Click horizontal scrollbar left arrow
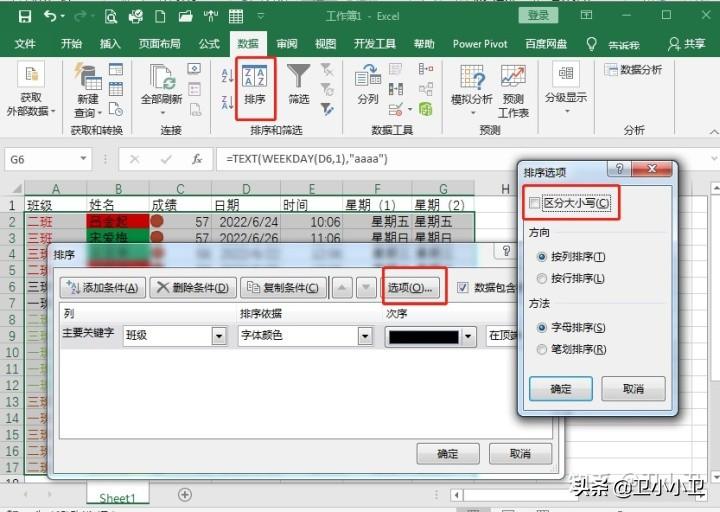The image size is (720, 512). (x=456, y=495)
